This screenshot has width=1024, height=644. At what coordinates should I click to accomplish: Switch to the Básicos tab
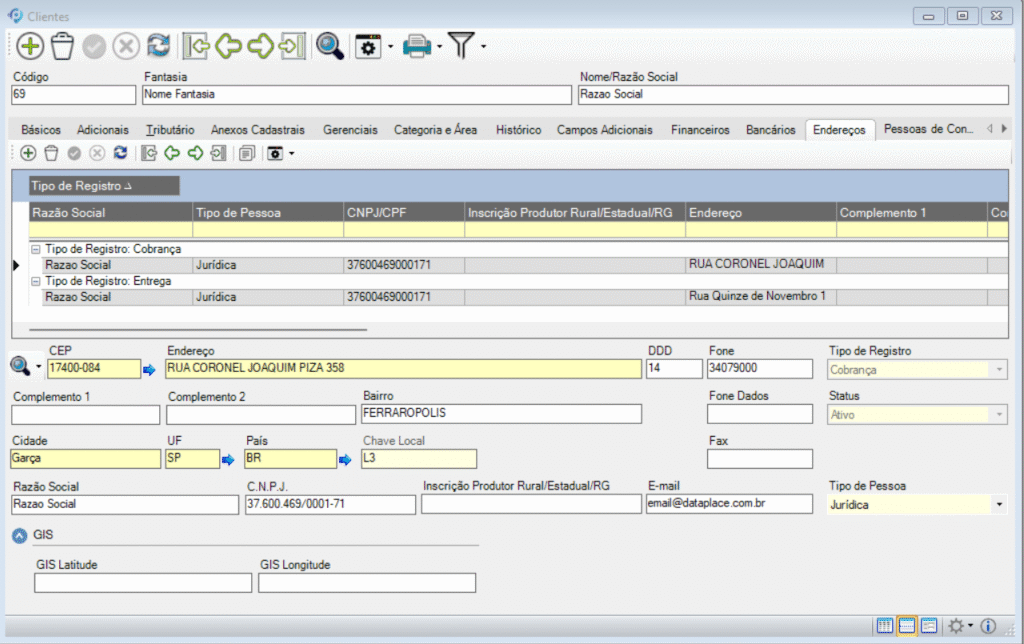[41, 130]
